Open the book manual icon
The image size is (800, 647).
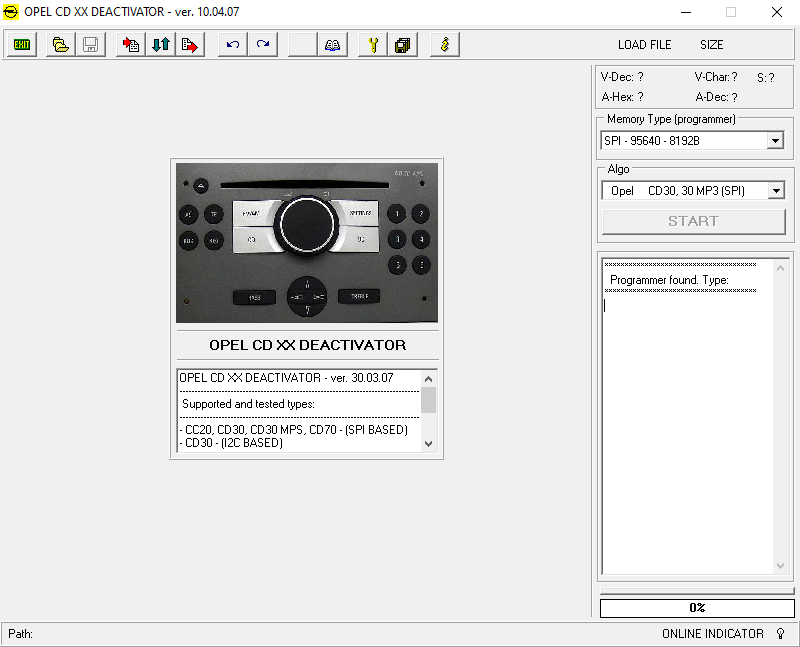pyautogui.click(x=333, y=44)
